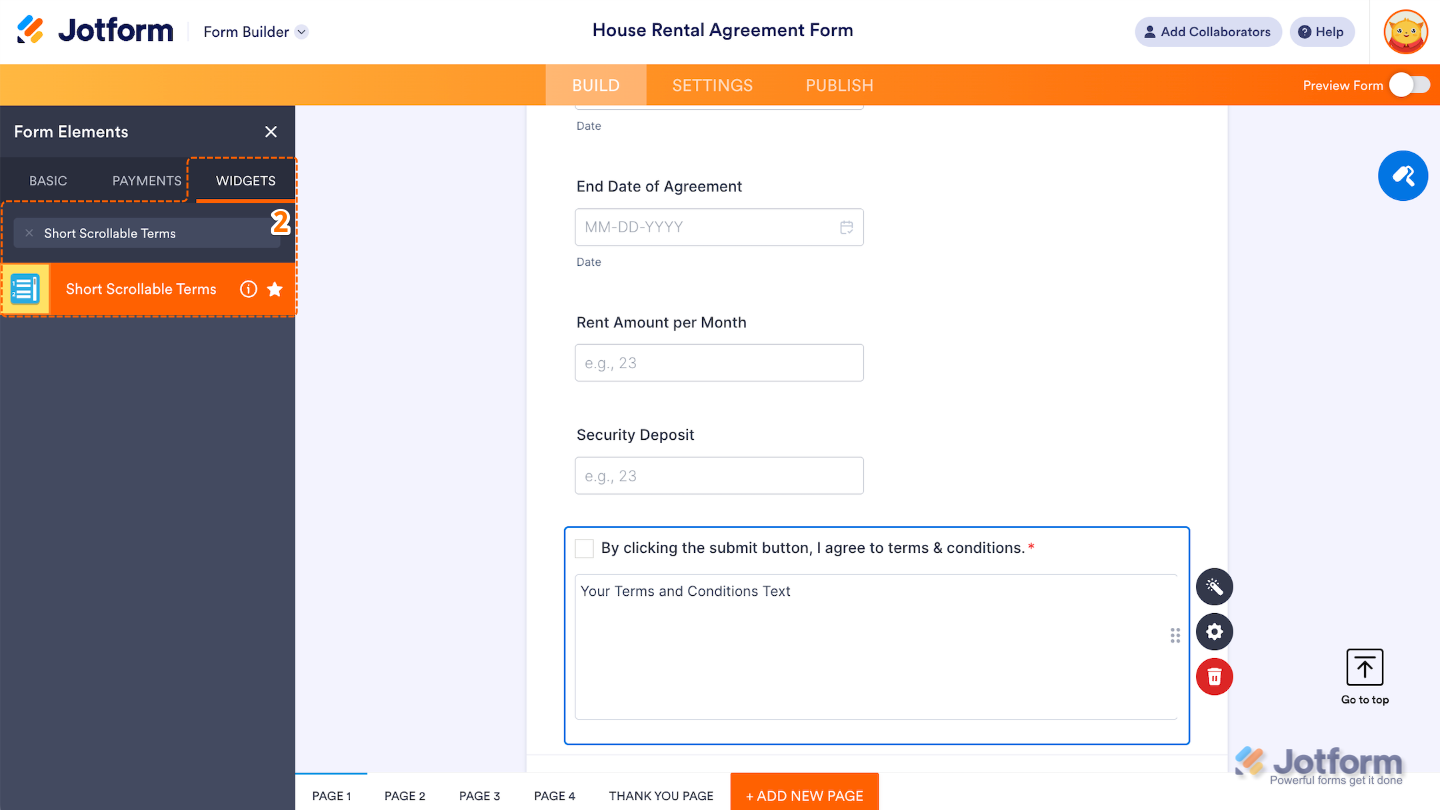Switch to the SETTINGS tab

pos(712,85)
